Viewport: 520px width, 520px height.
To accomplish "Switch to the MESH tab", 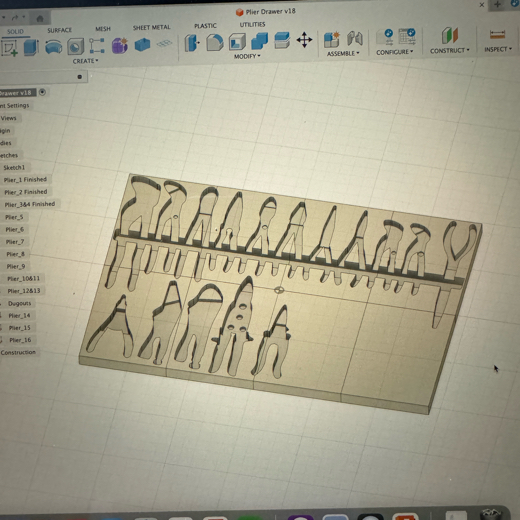I will pyautogui.click(x=103, y=29).
